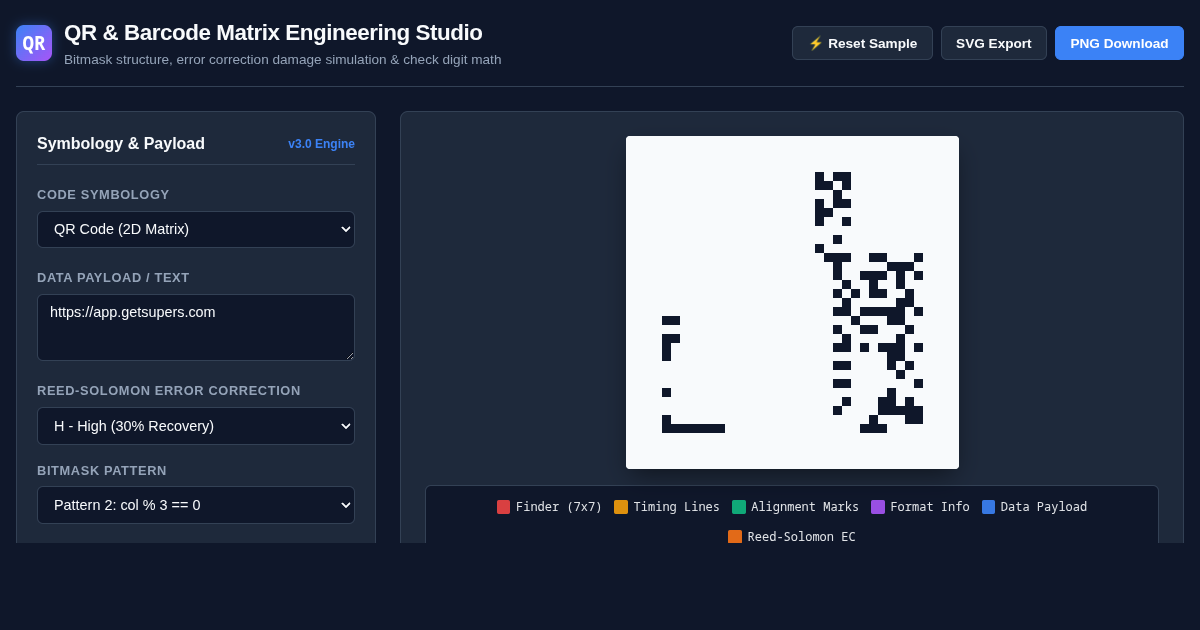Click the 'Alignment Marks' legend text

point(805,507)
